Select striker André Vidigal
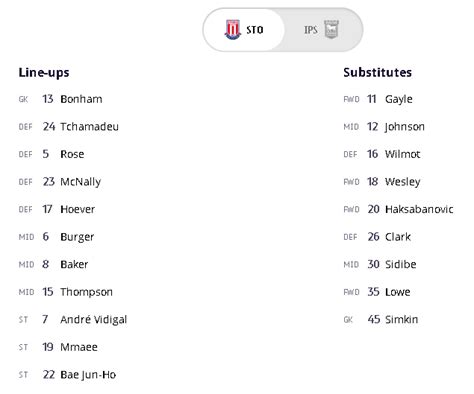The image size is (474, 394). coord(73,320)
